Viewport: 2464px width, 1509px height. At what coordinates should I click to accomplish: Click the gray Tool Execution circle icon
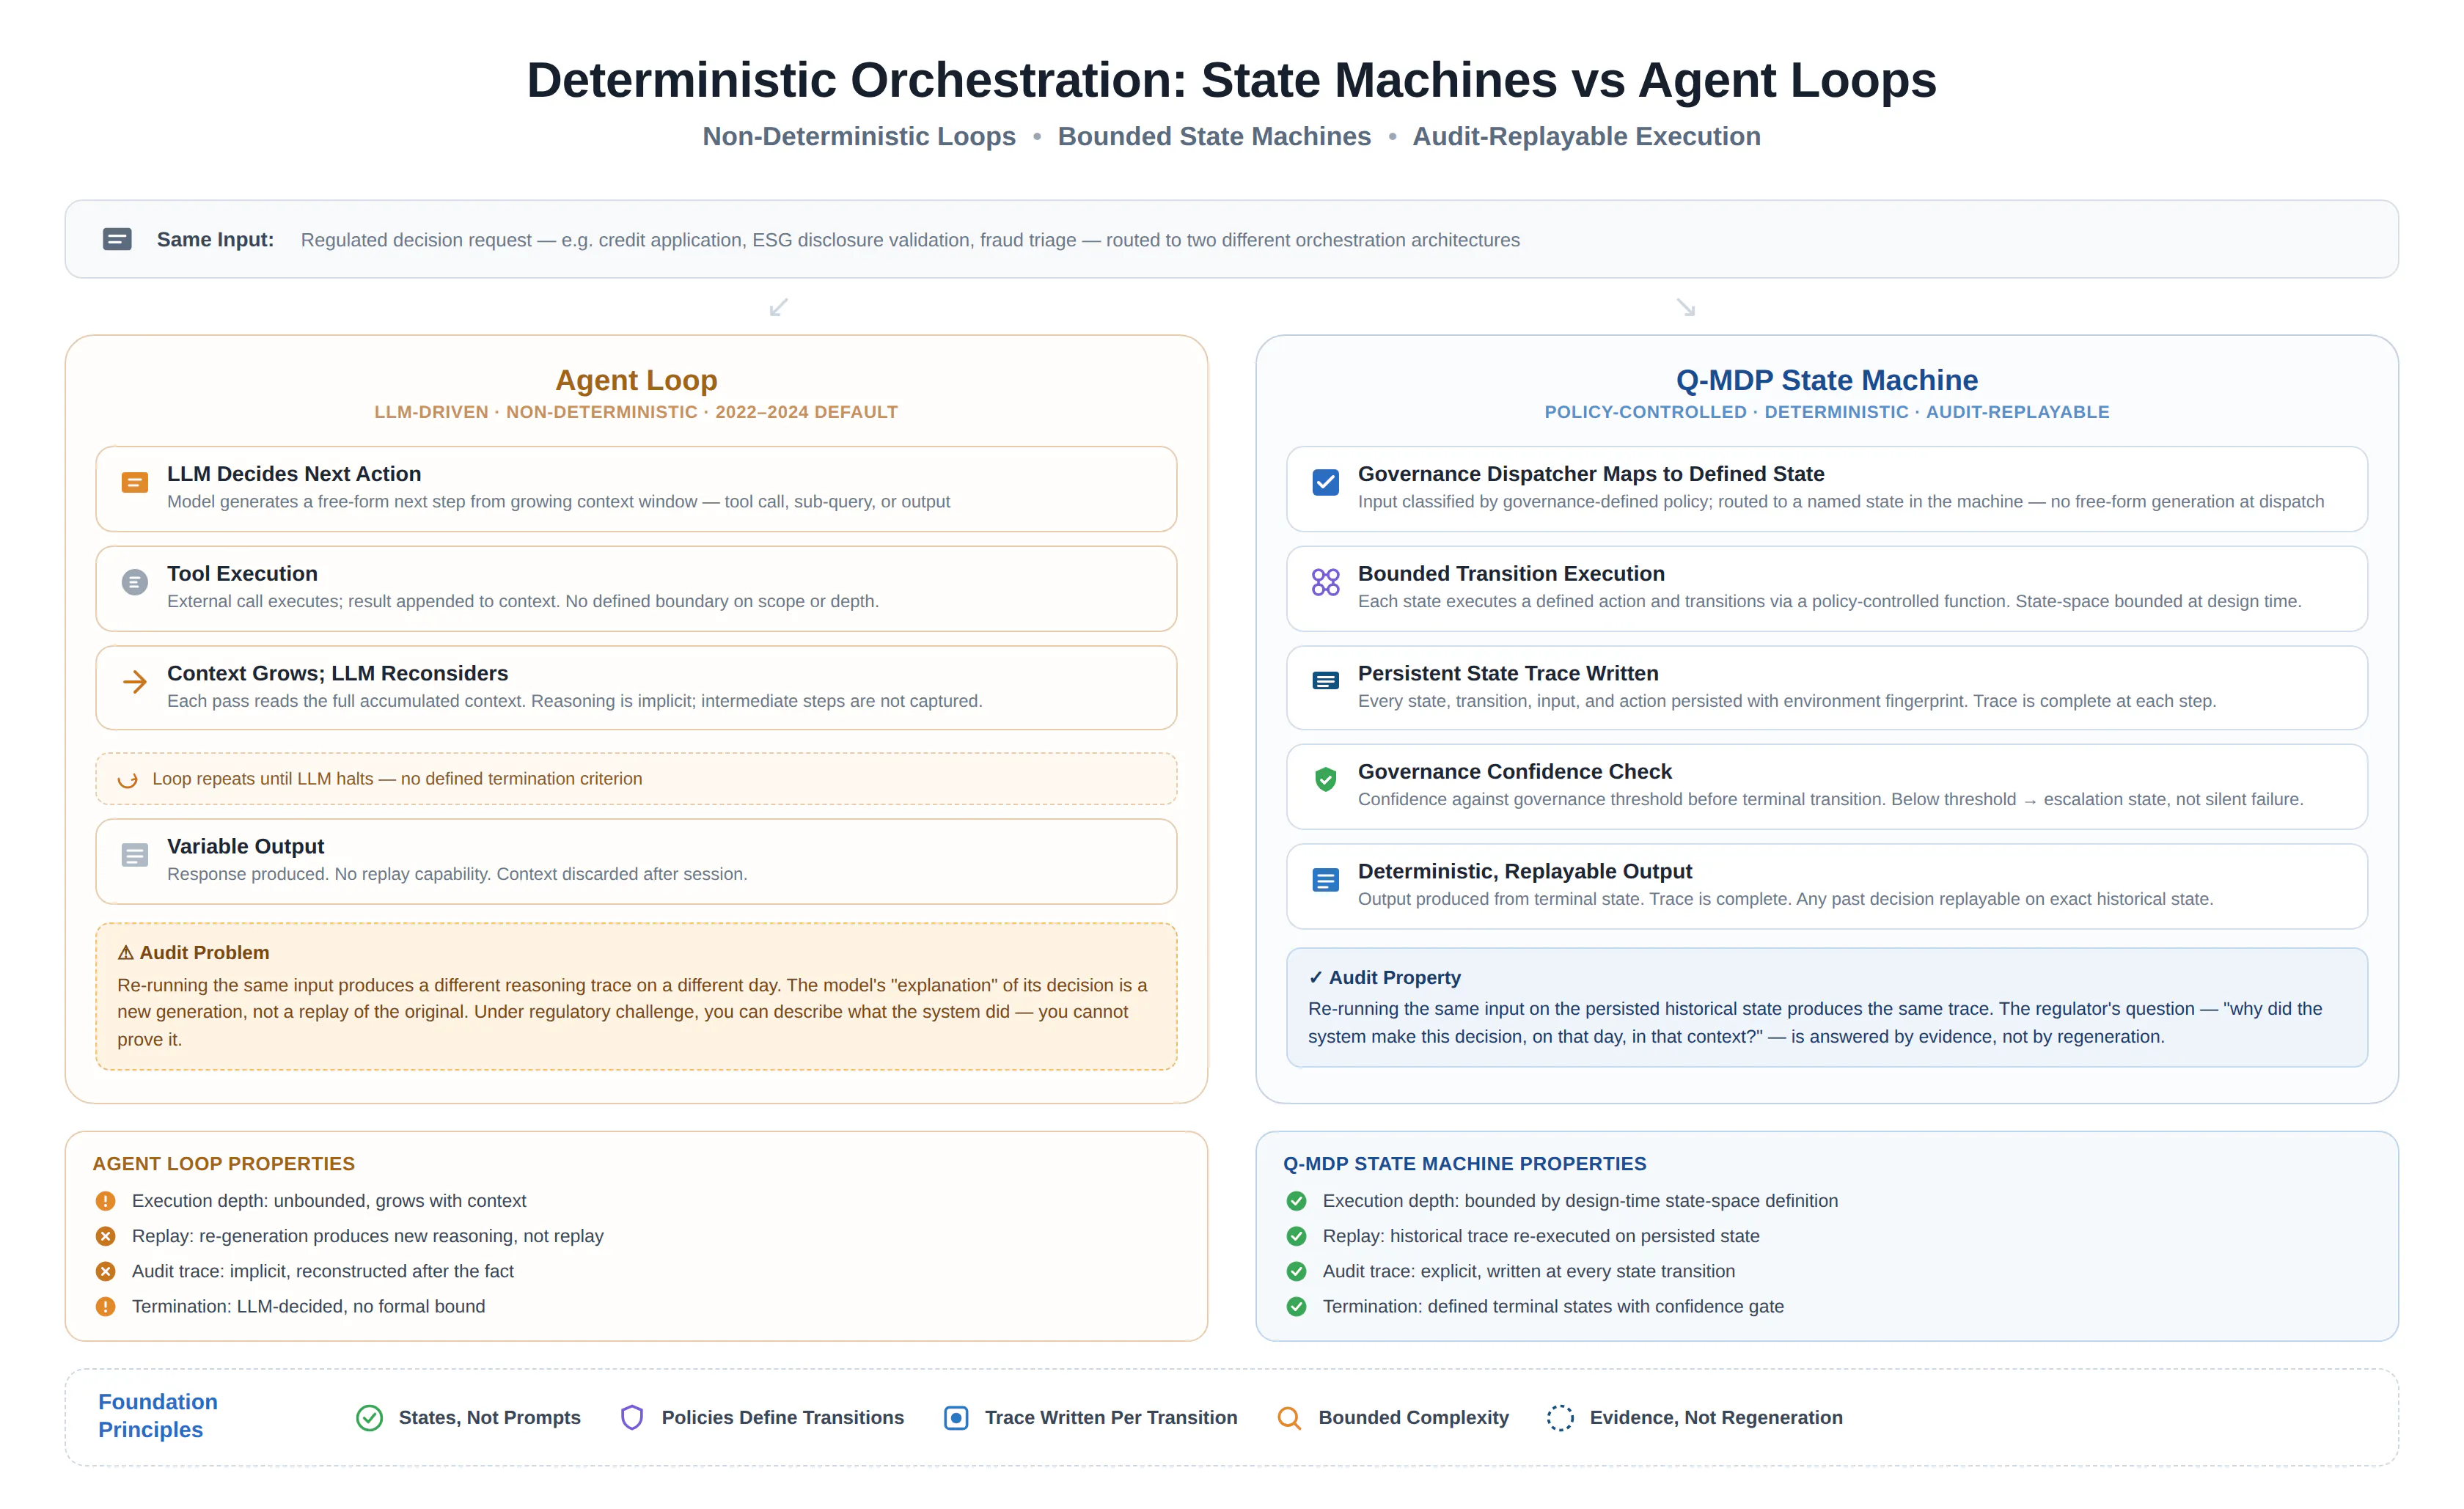point(135,582)
